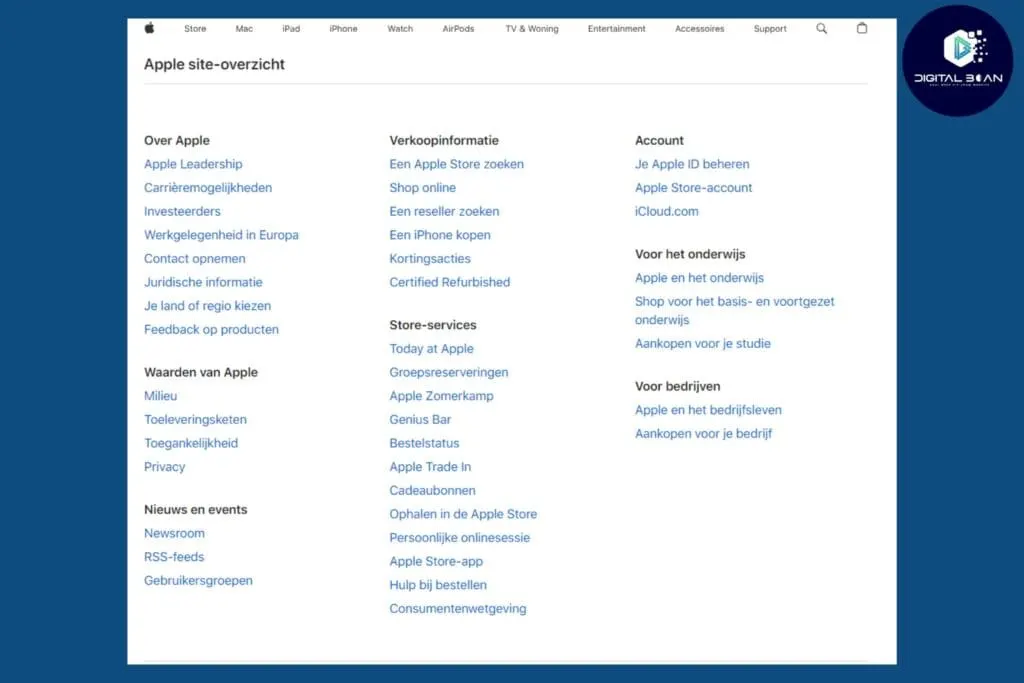Select Accessoires in the navigation
Screen dimensions: 1024x683
point(699,29)
